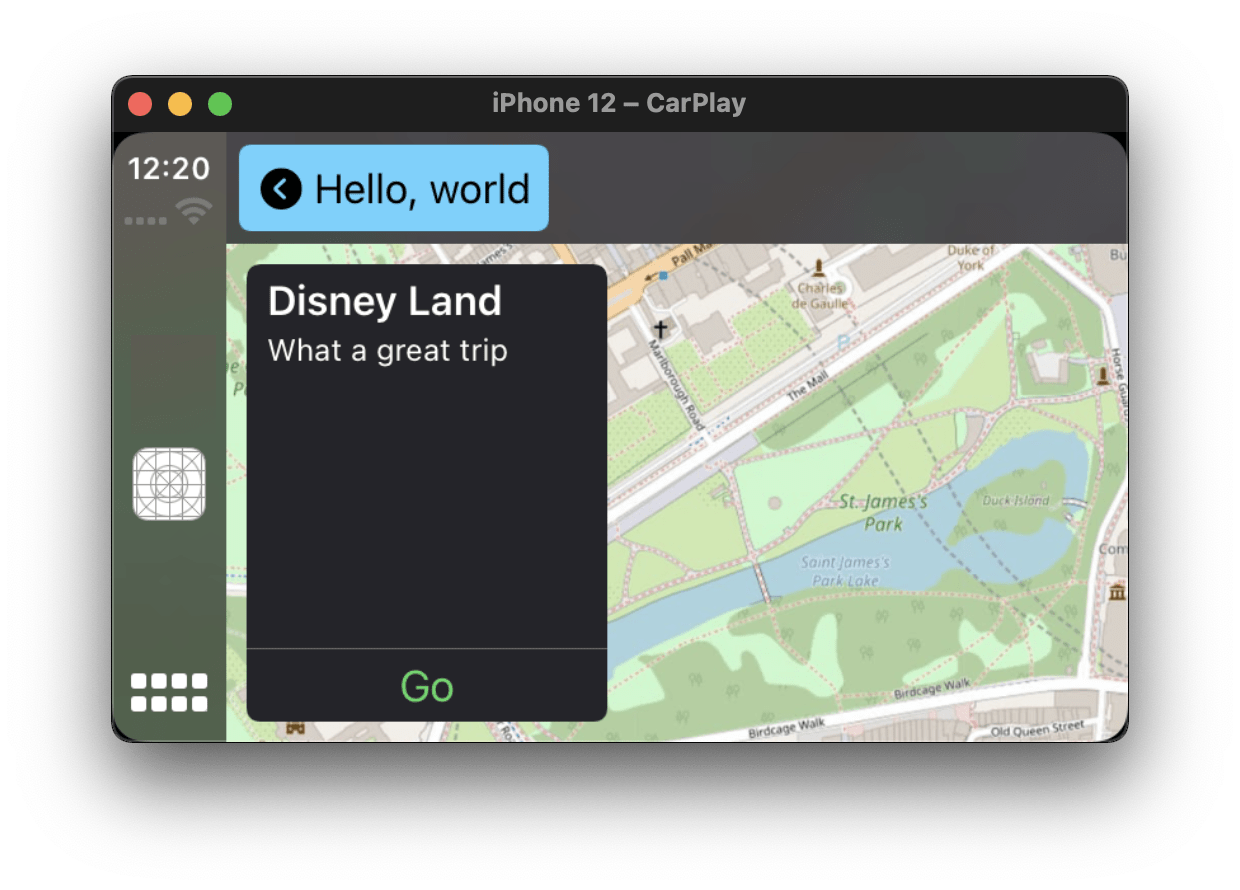The height and width of the screenshot is (890, 1240).
Task: Click the subtitle What a great trip
Action: click(386, 351)
